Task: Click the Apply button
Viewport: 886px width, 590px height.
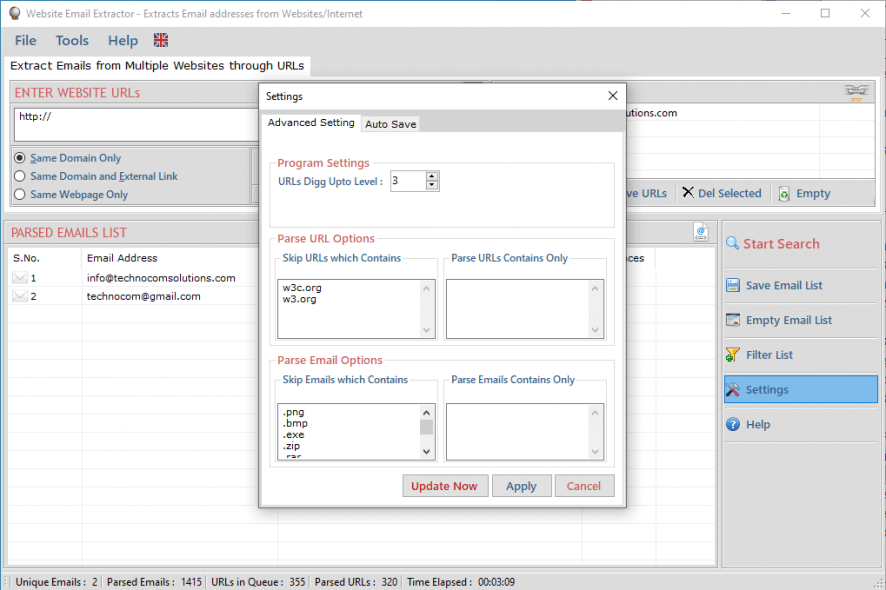Action: pyautogui.click(x=521, y=486)
